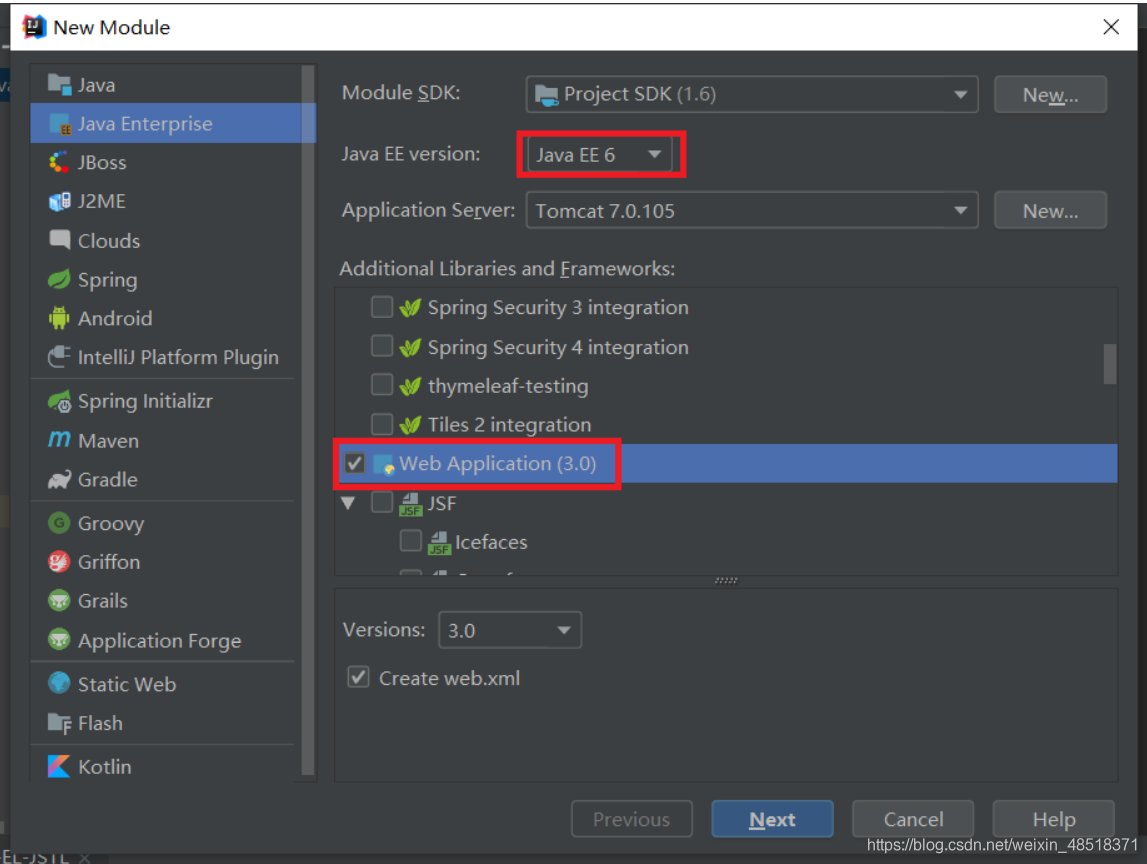Check the JSF framework checkbox

pos(382,502)
